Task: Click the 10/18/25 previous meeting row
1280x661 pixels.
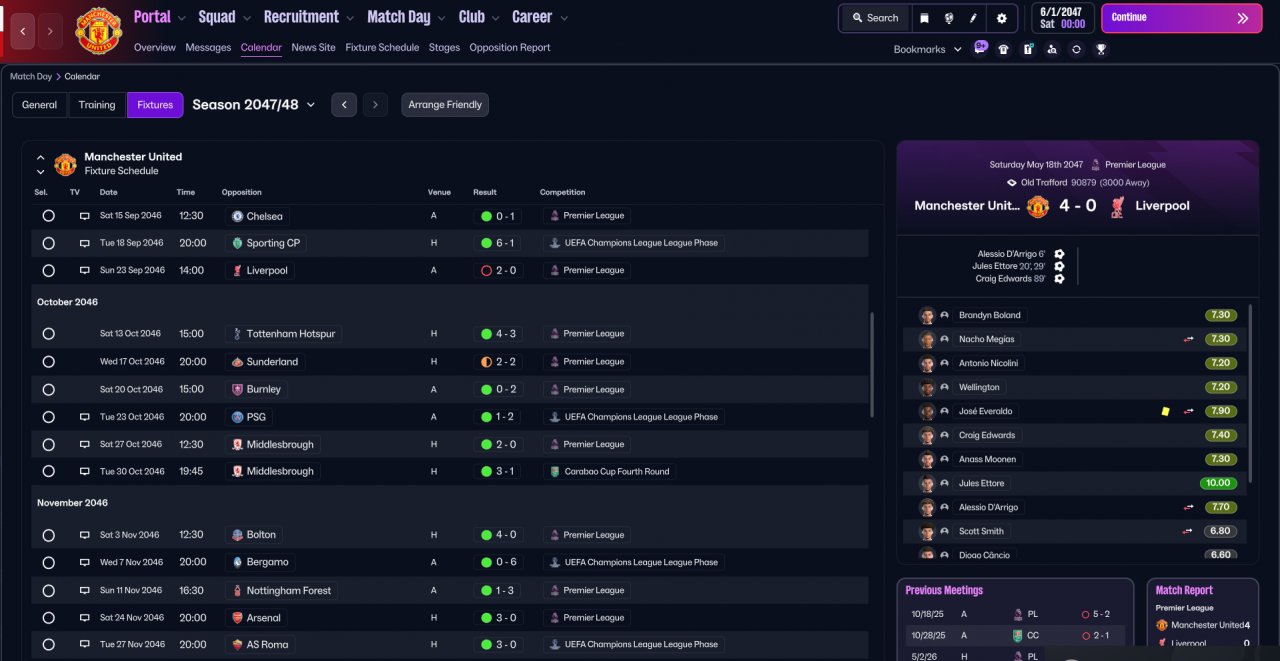Action: 1014,614
